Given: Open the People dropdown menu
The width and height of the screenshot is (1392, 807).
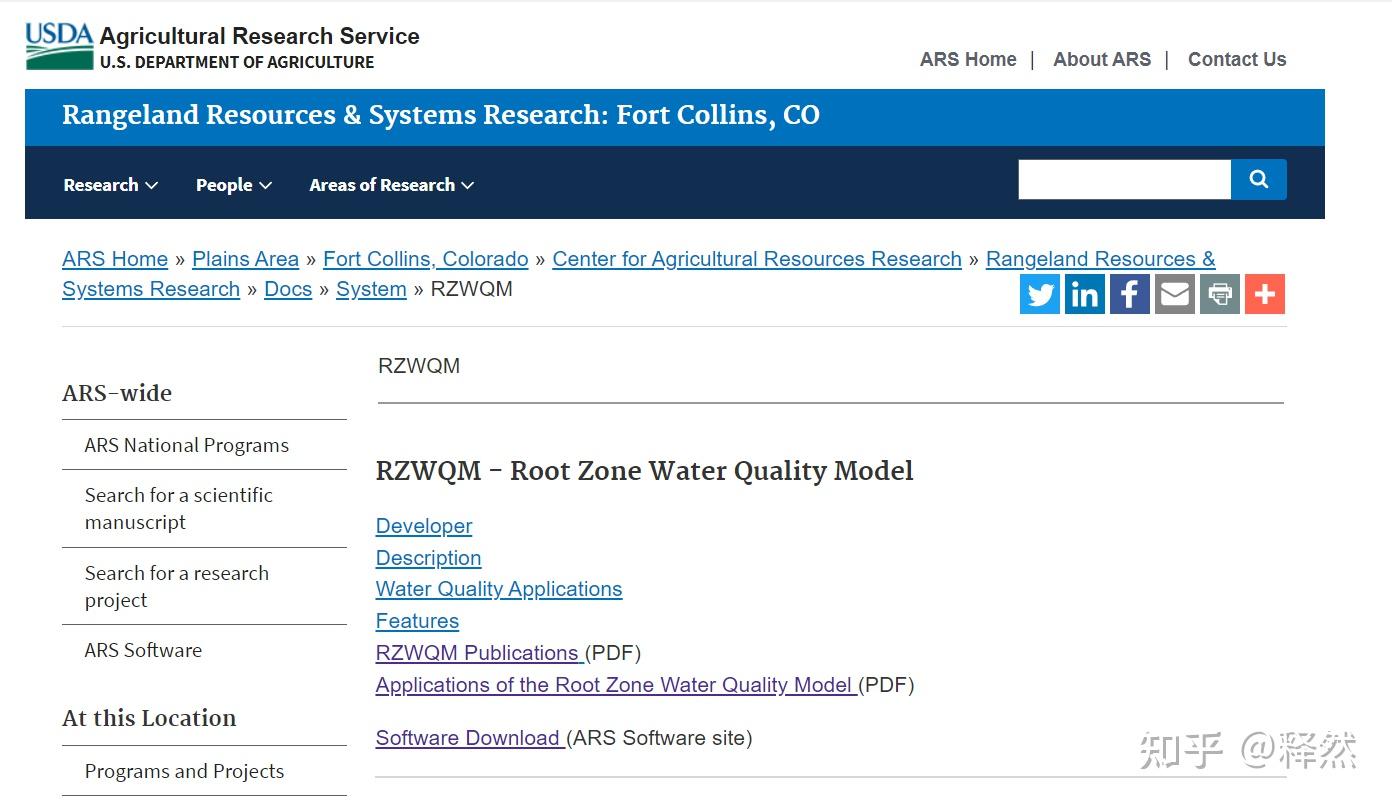Looking at the screenshot, I should tap(234, 185).
